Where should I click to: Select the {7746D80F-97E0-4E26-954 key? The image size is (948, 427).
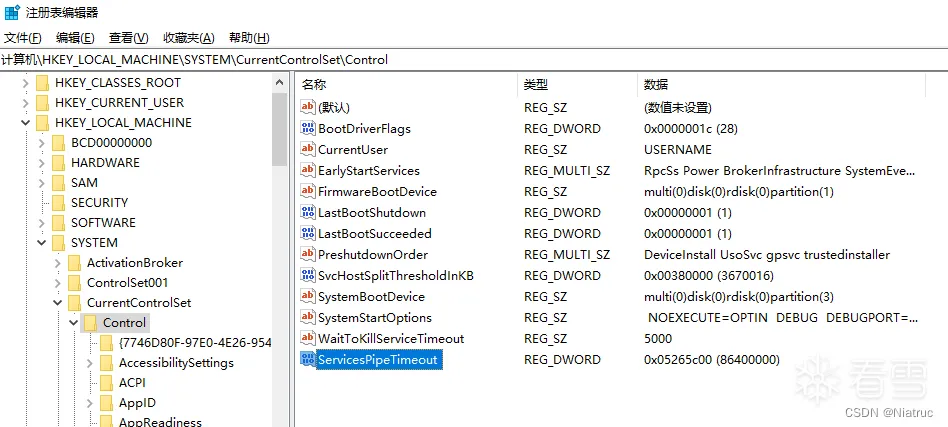point(195,343)
